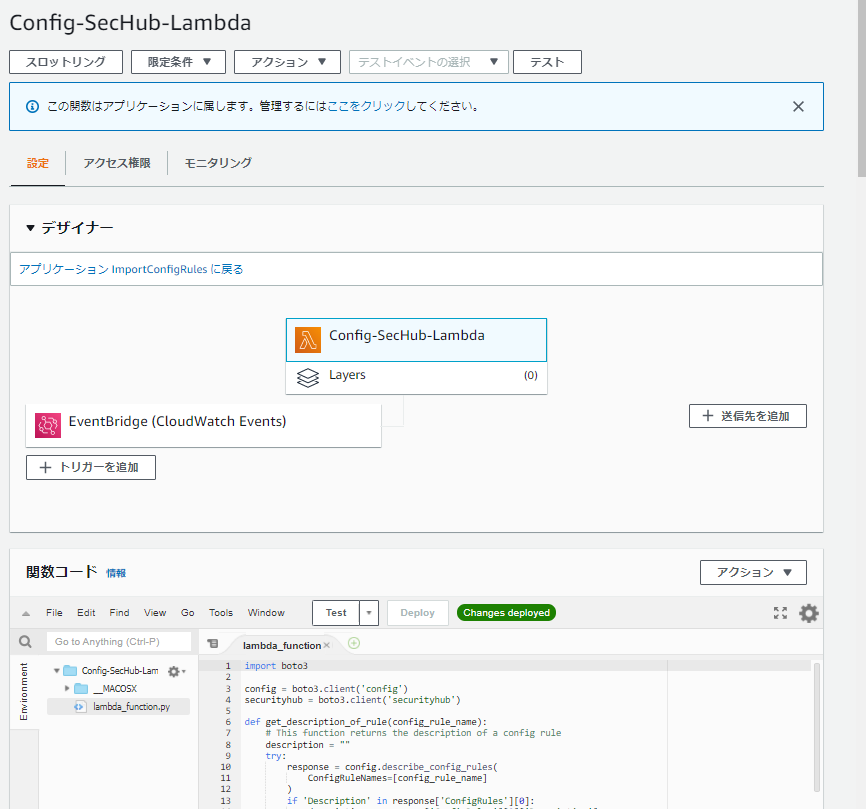
Task: Switch to the アクセス権限 tab
Action: pos(117,163)
